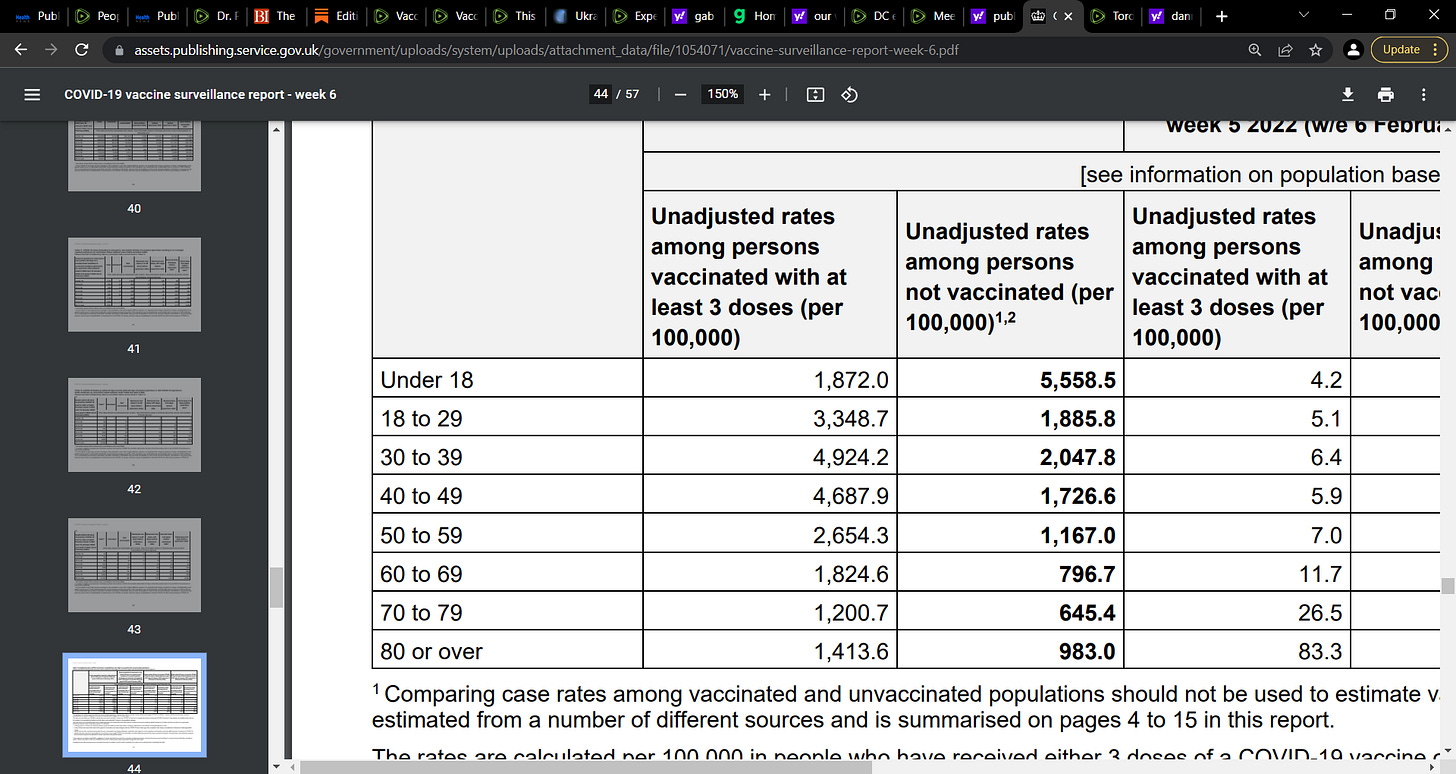
Task: Select page 41 thumbnail
Action: tap(134, 284)
